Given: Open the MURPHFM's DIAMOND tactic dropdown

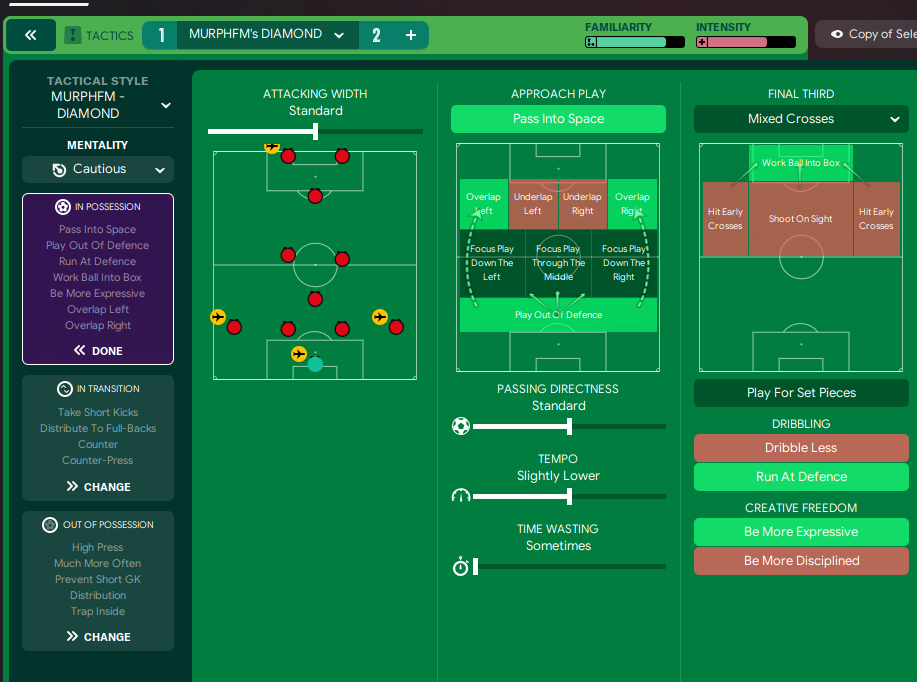Looking at the screenshot, I should point(268,35).
